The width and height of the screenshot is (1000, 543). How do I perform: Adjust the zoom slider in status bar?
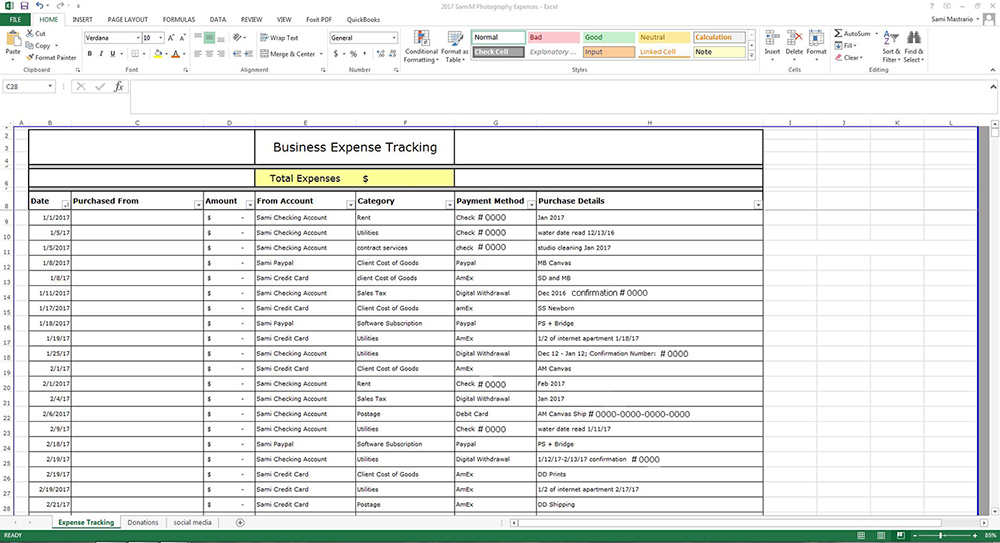tap(941, 535)
